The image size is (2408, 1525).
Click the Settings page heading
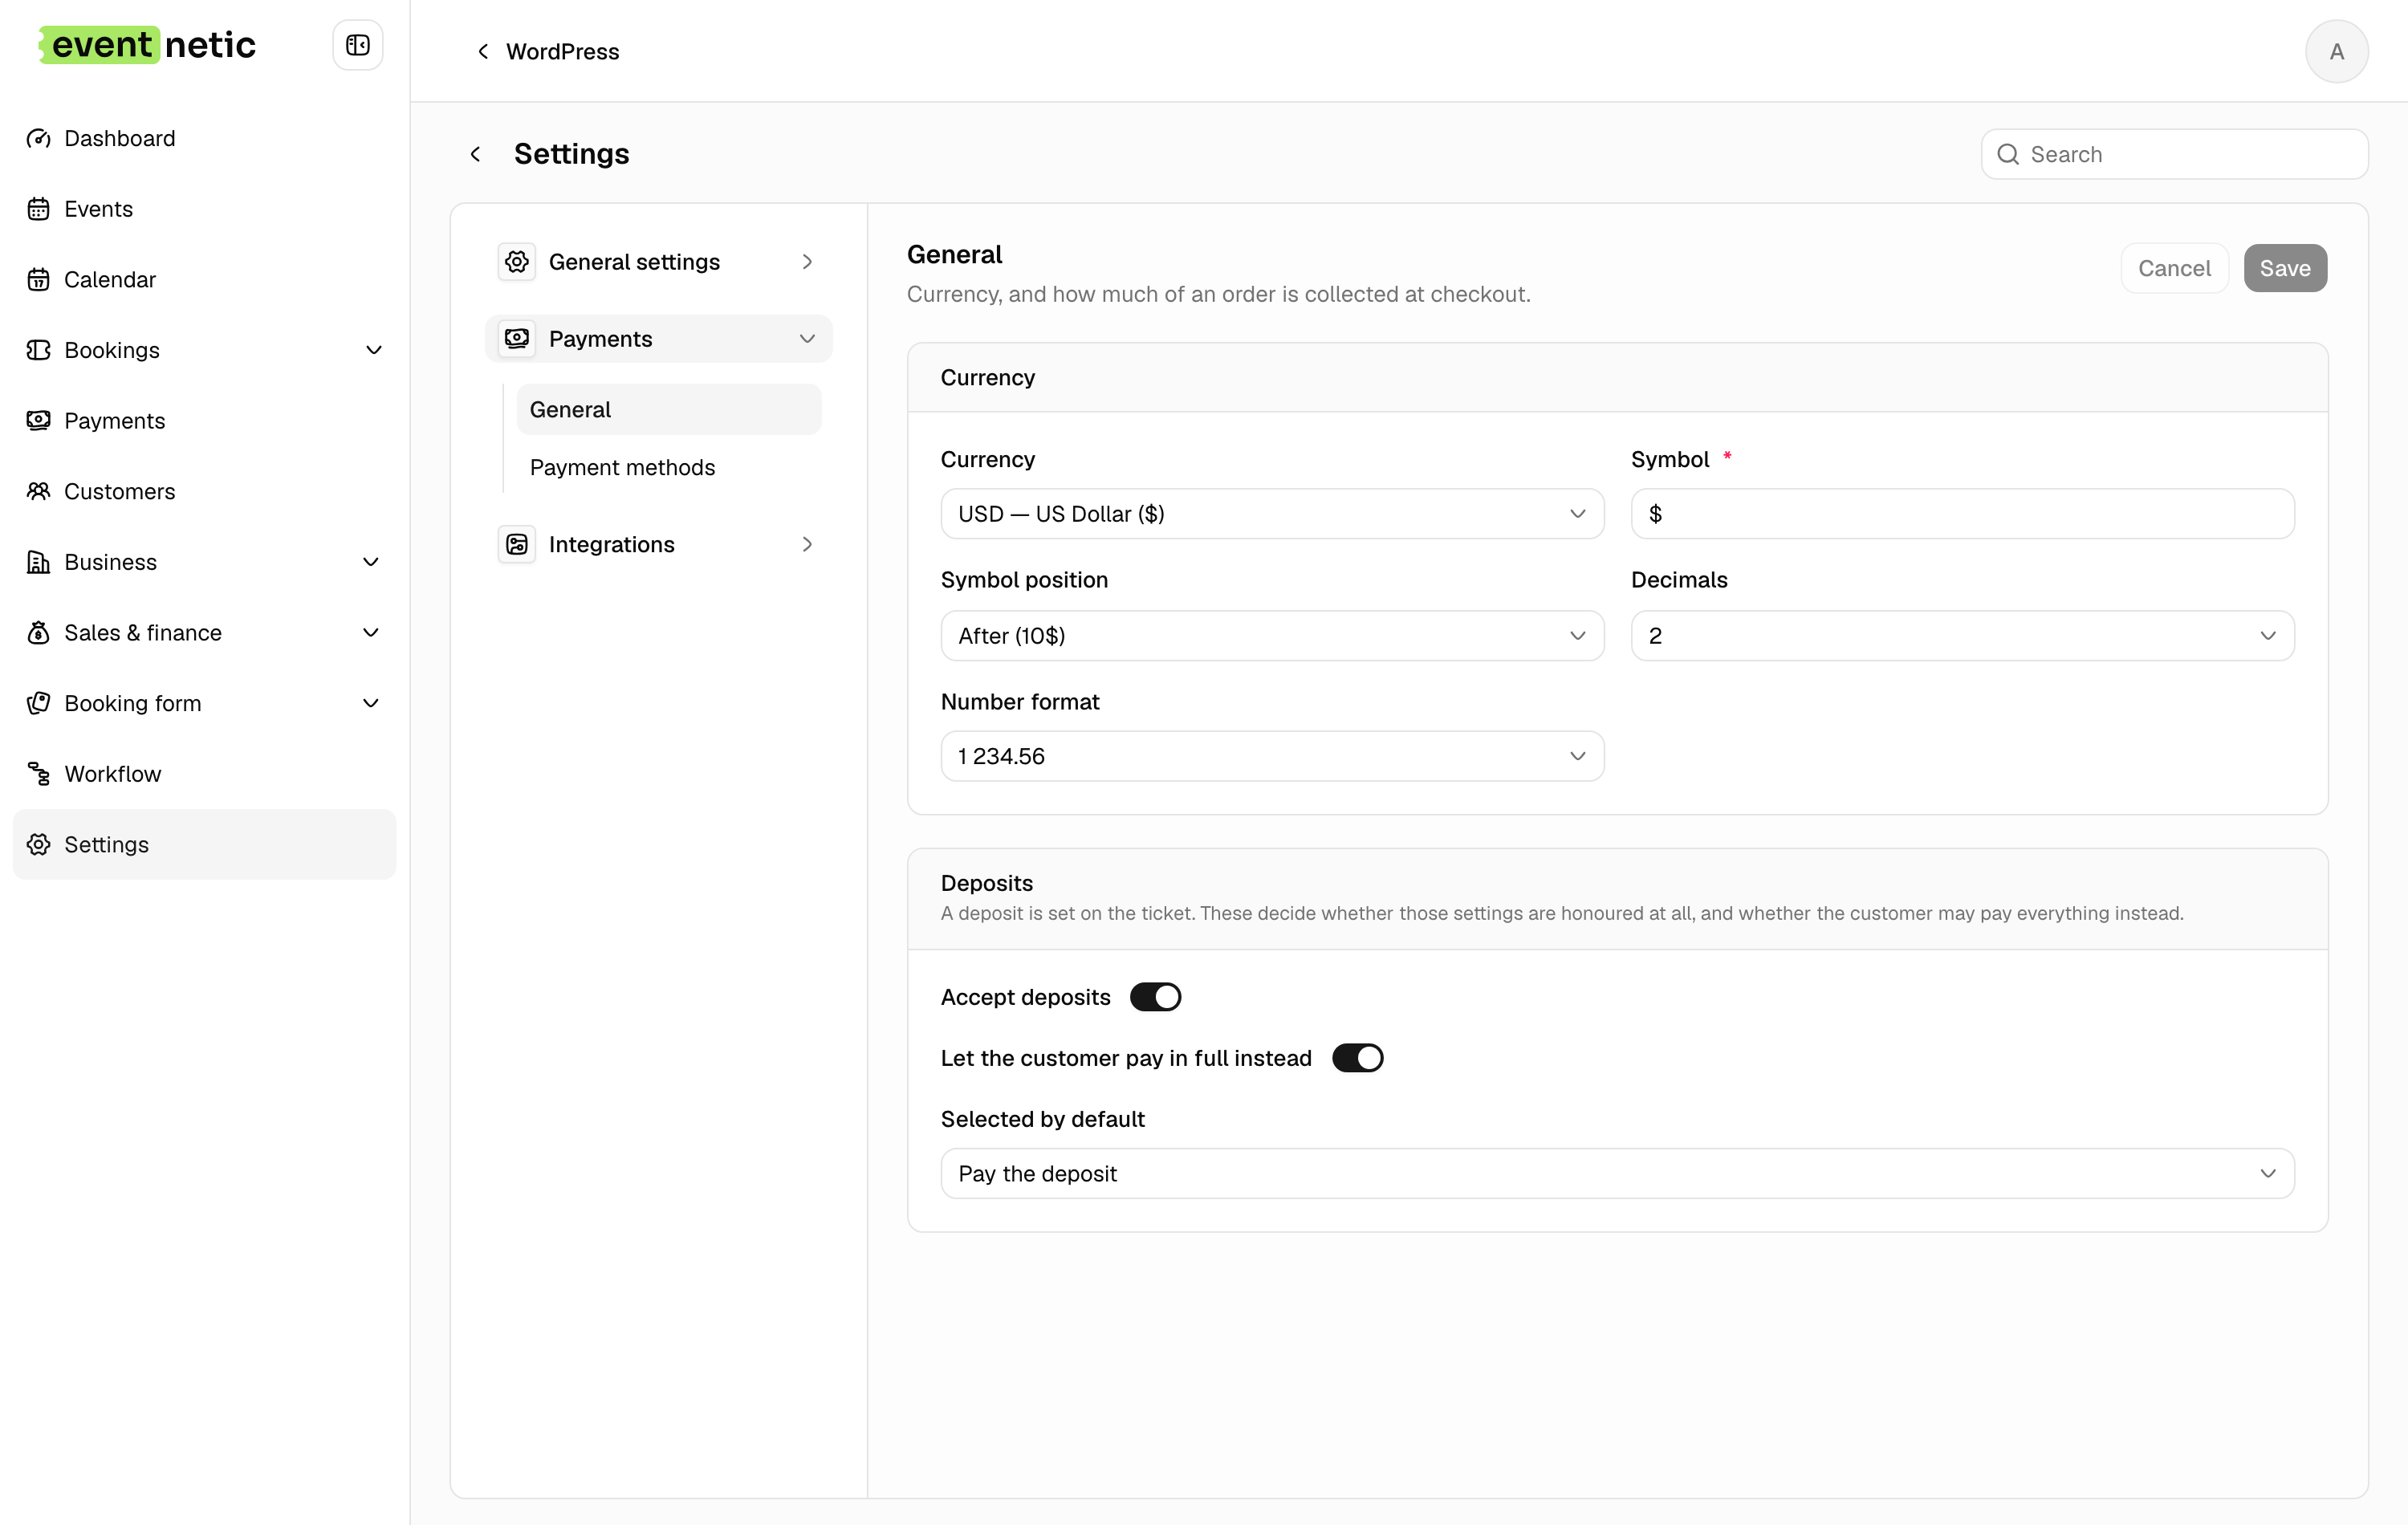point(571,154)
